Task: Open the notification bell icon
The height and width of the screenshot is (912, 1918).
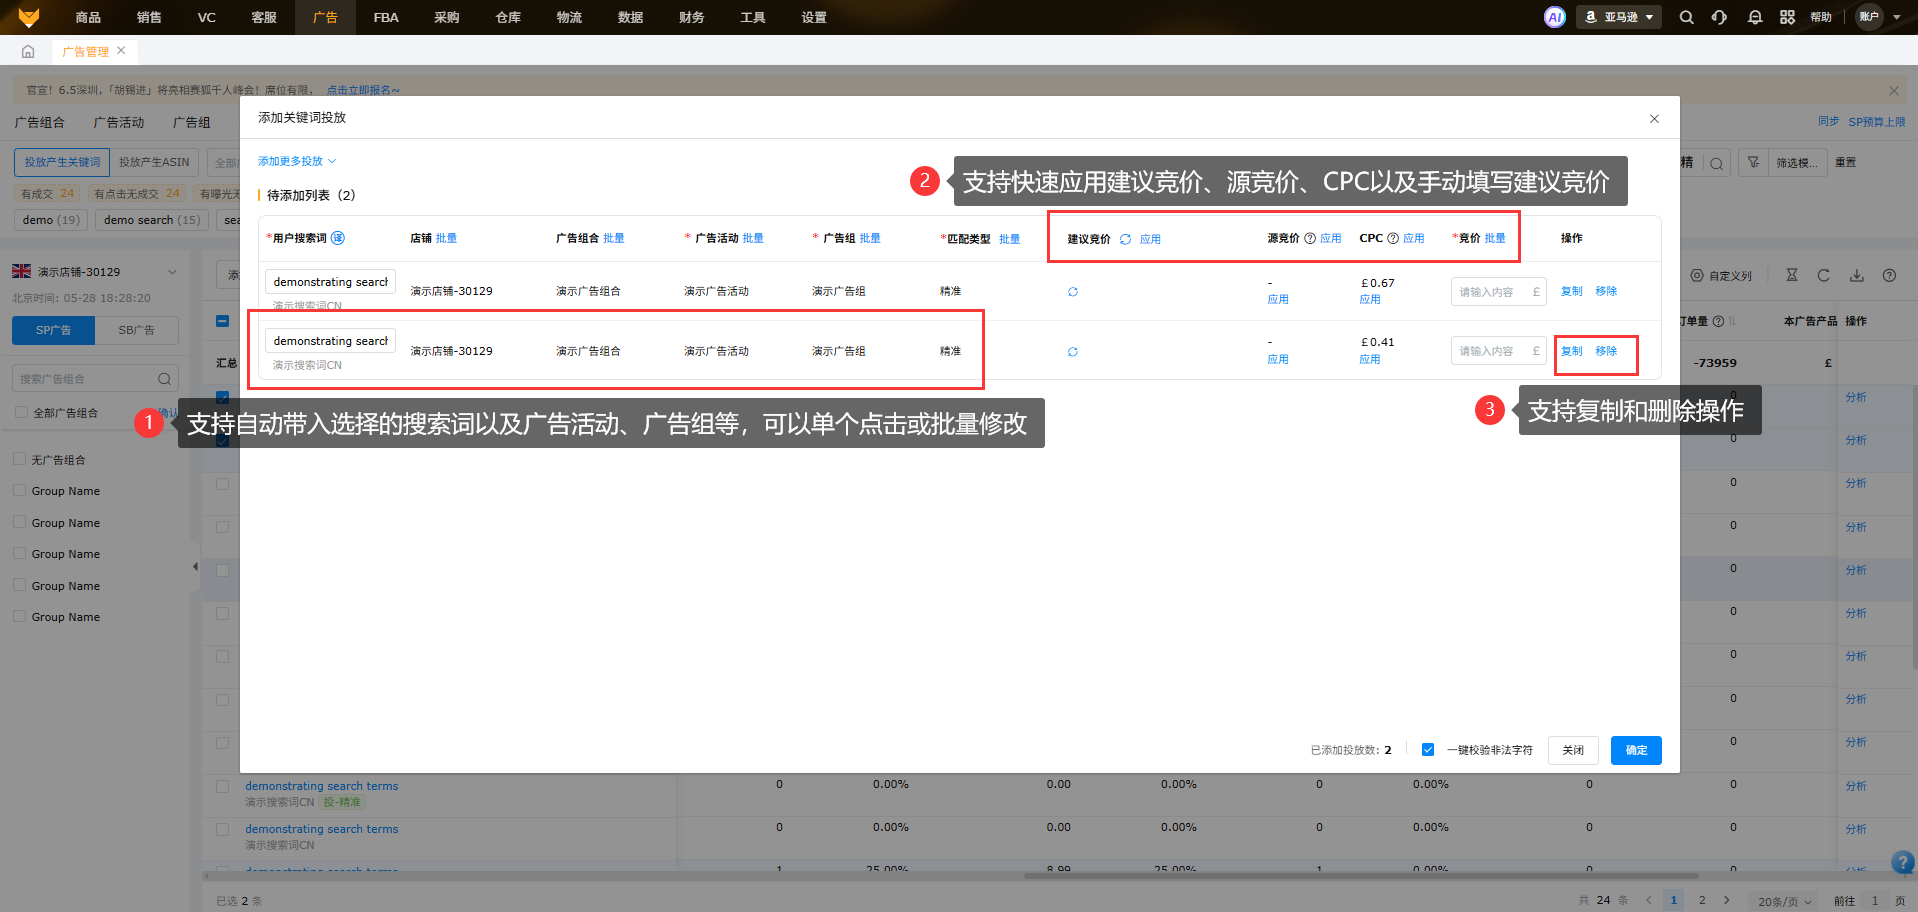Action: pos(1754,17)
